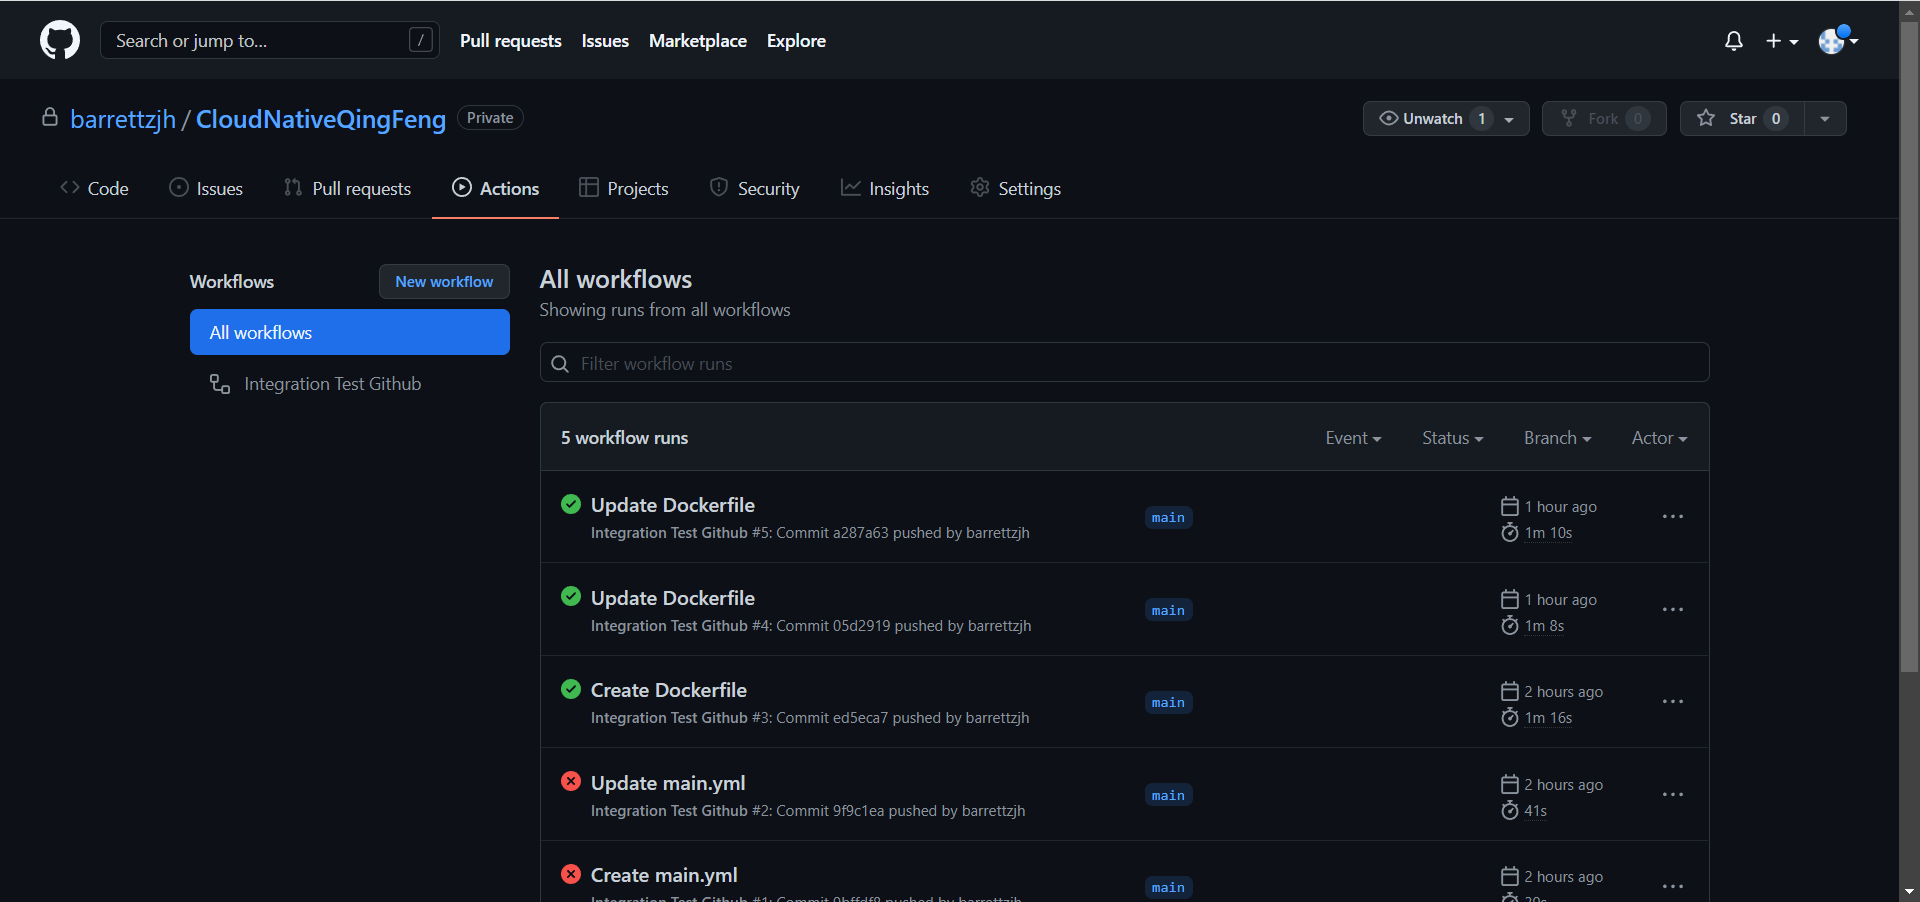Image resolution: width=1920 pixels, height=902 pixels.
Task: Expand the plus create-new menu
Action: tap(1782, 41)
